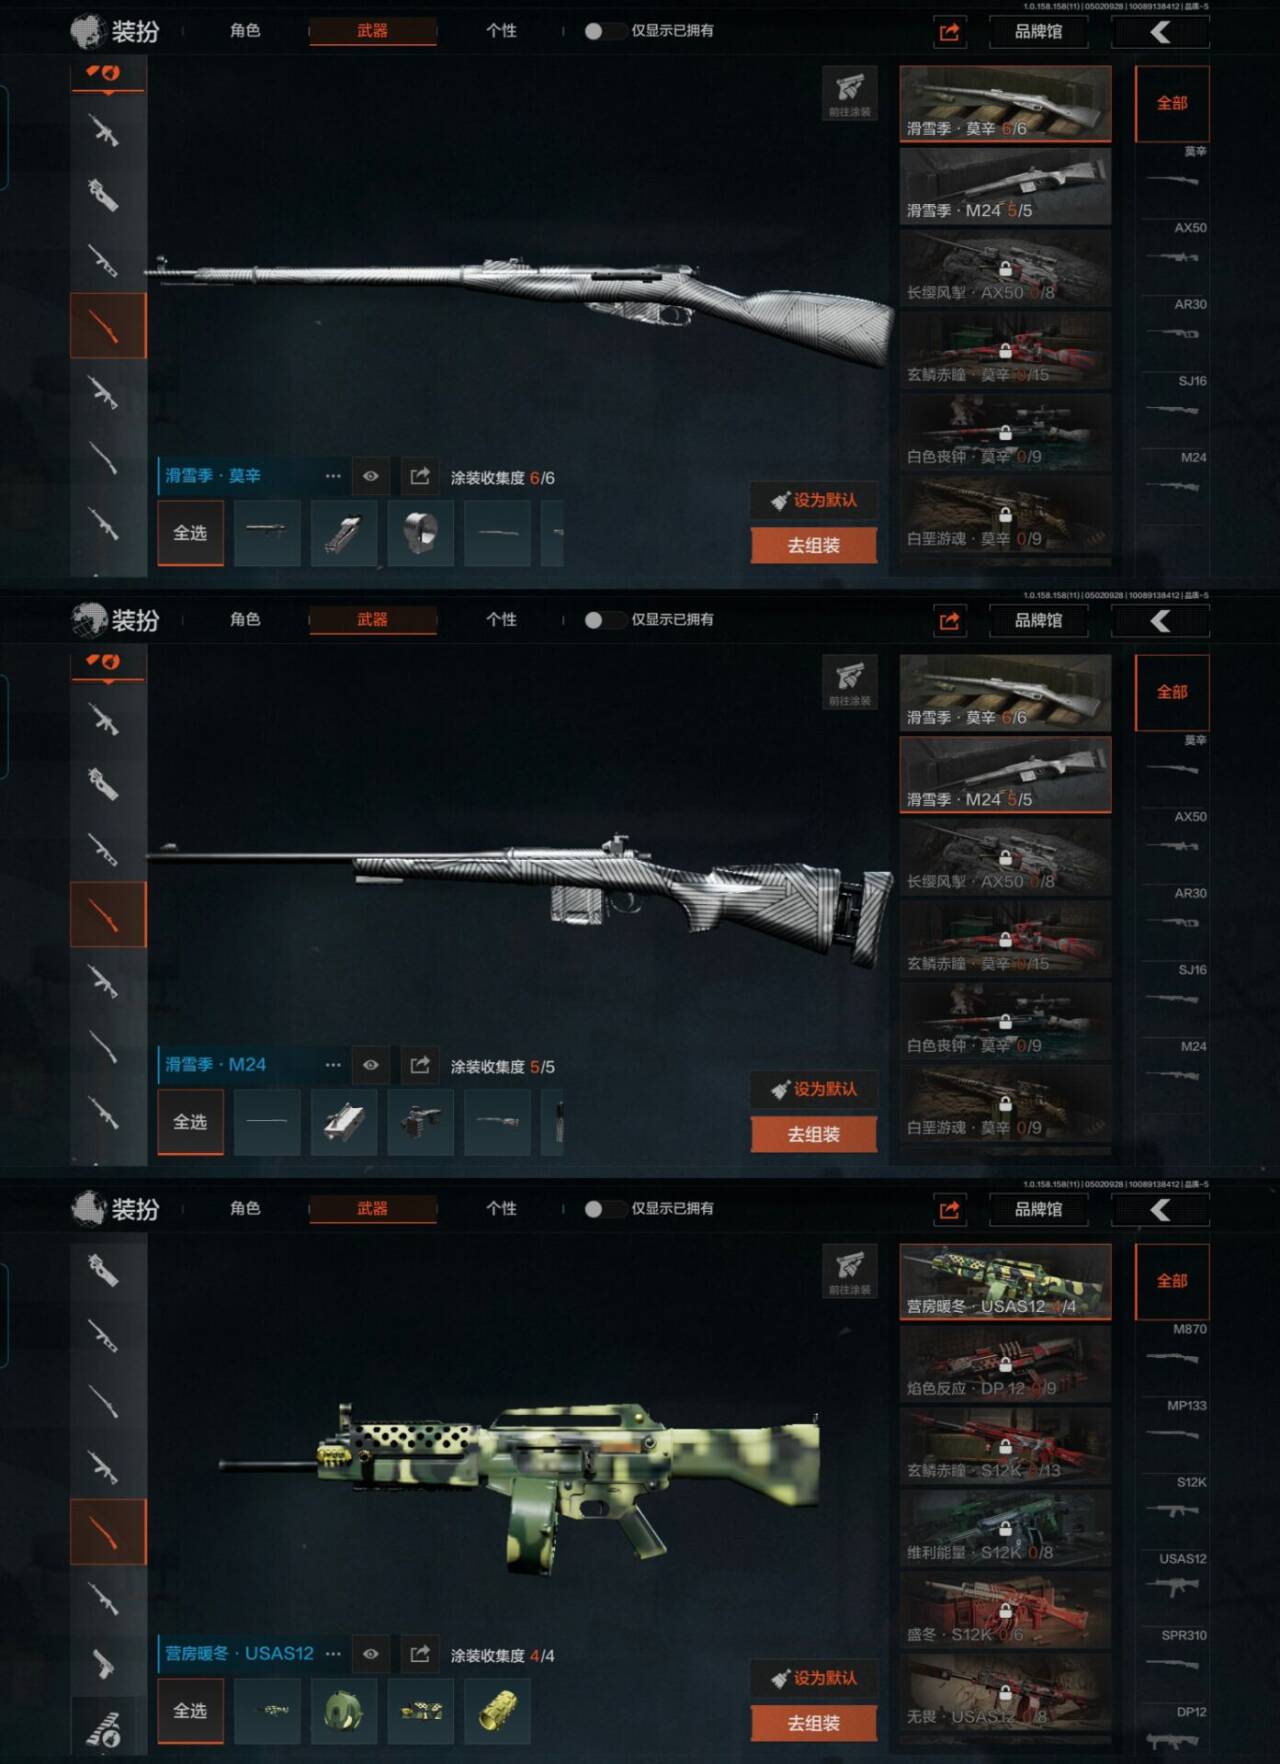Click the eye preview icon beside 营房暖冬 · USAS12
Viewport: 1280px width, 1764px height.
tap(371, 1654)
